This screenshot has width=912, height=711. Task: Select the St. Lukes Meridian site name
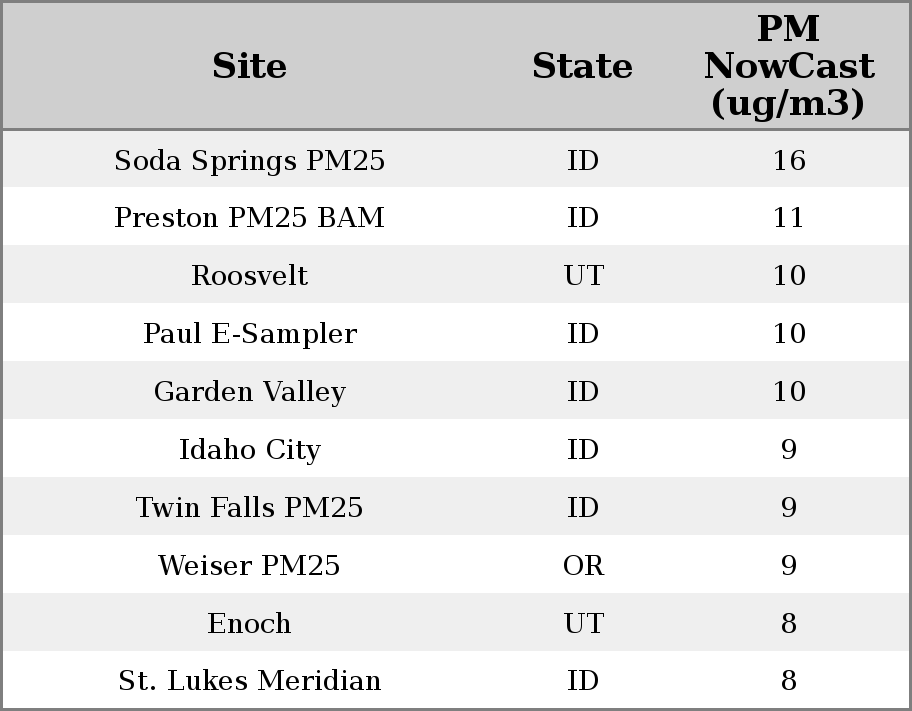click(x=249, y=681)
